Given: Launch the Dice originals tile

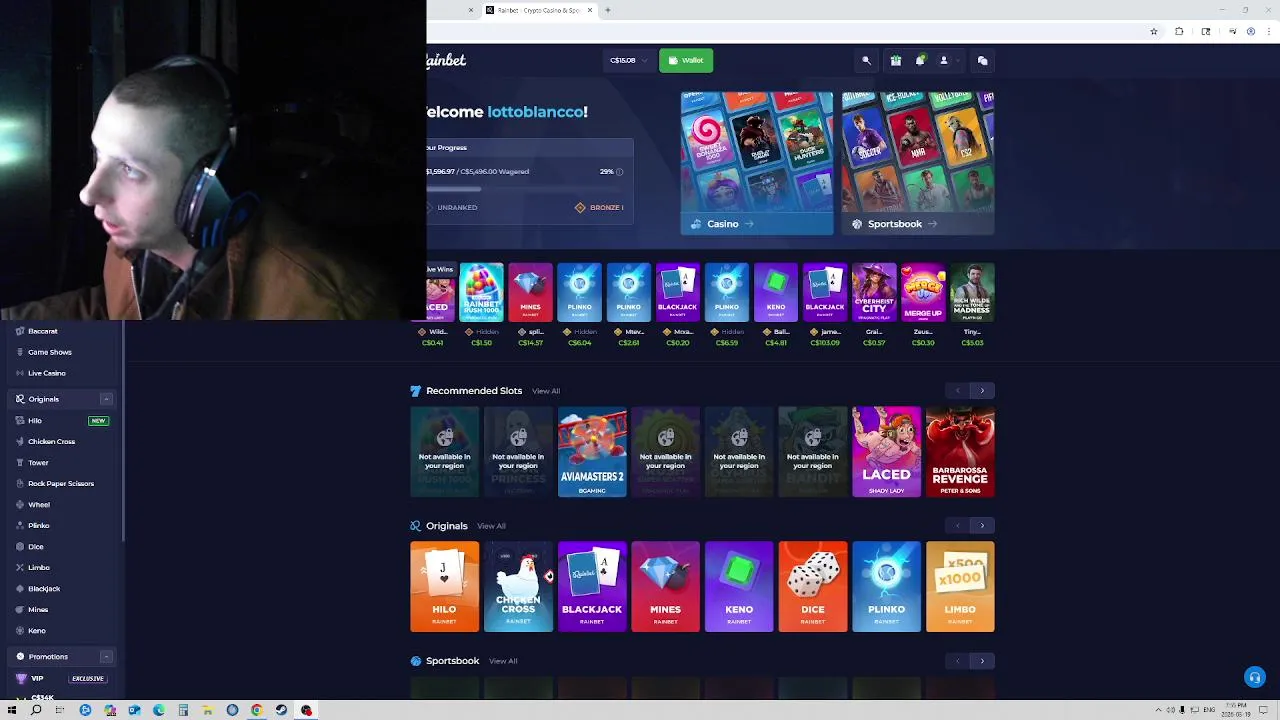Looking at the screenshot, I should (813, 587).
